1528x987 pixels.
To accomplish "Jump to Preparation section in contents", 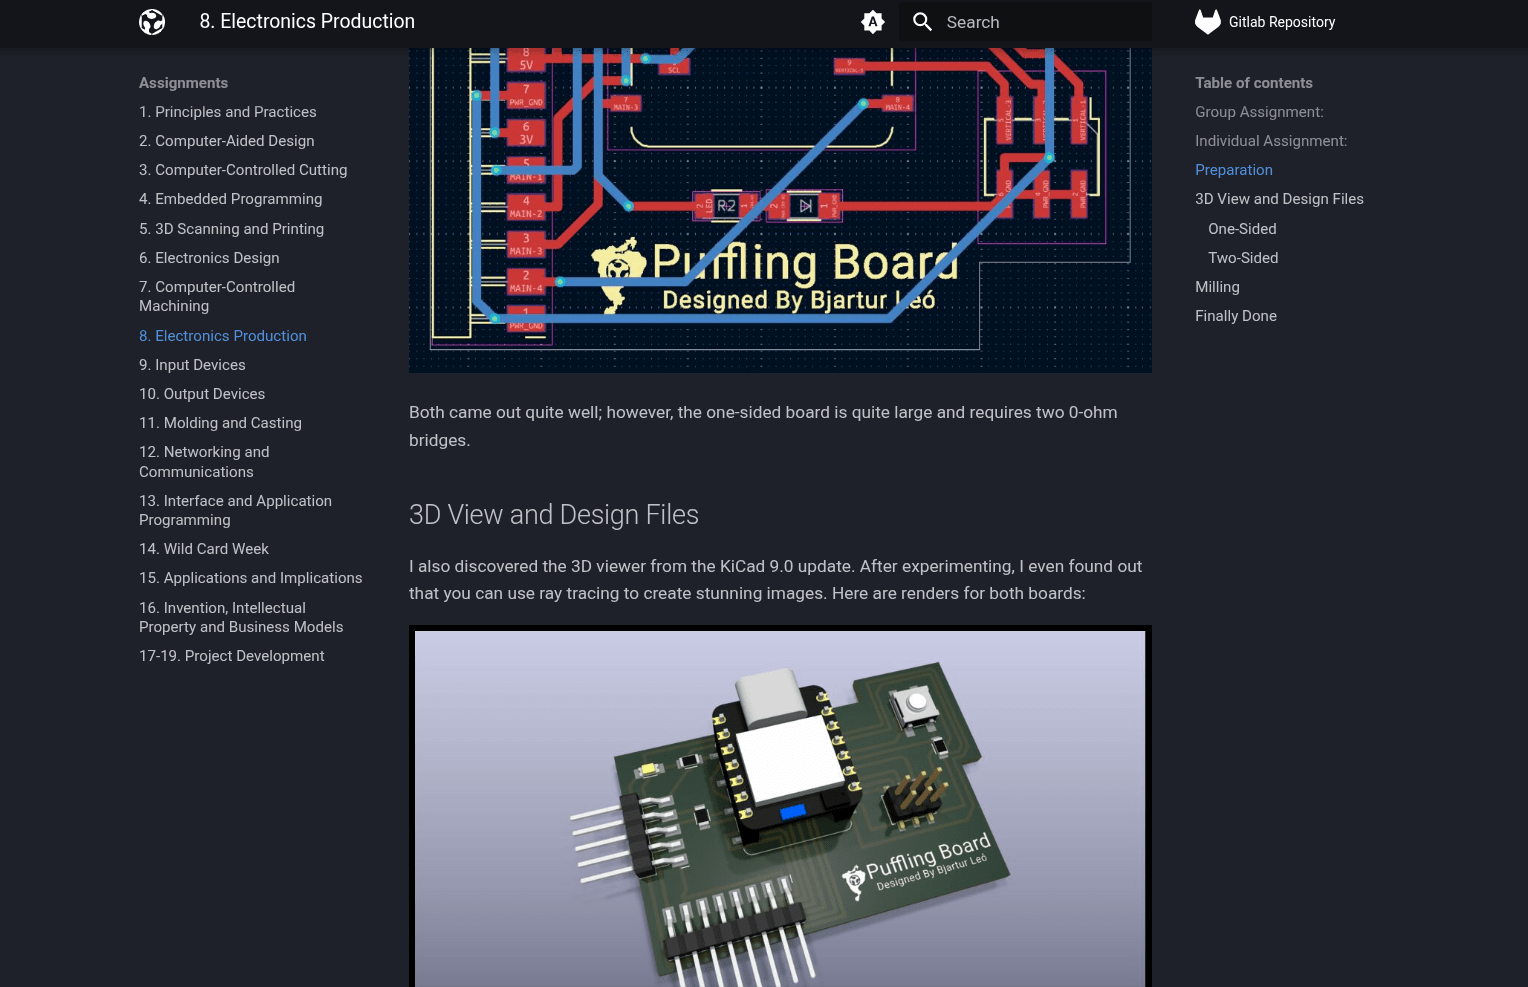I will 1233,170.
